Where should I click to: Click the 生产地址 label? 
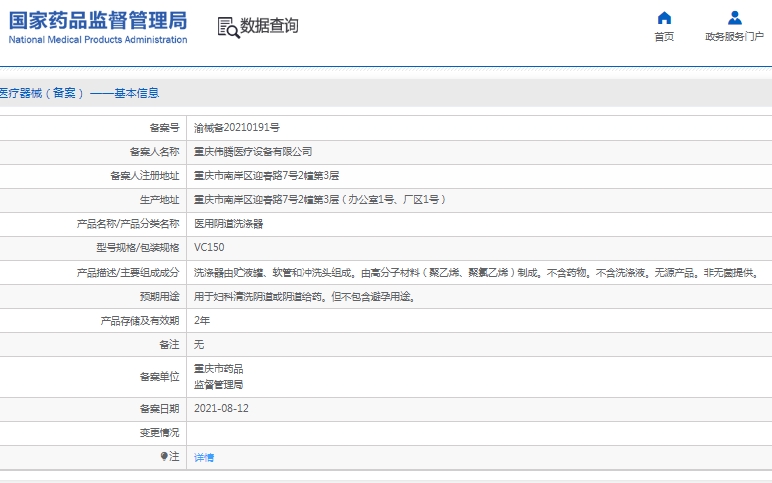160,200
